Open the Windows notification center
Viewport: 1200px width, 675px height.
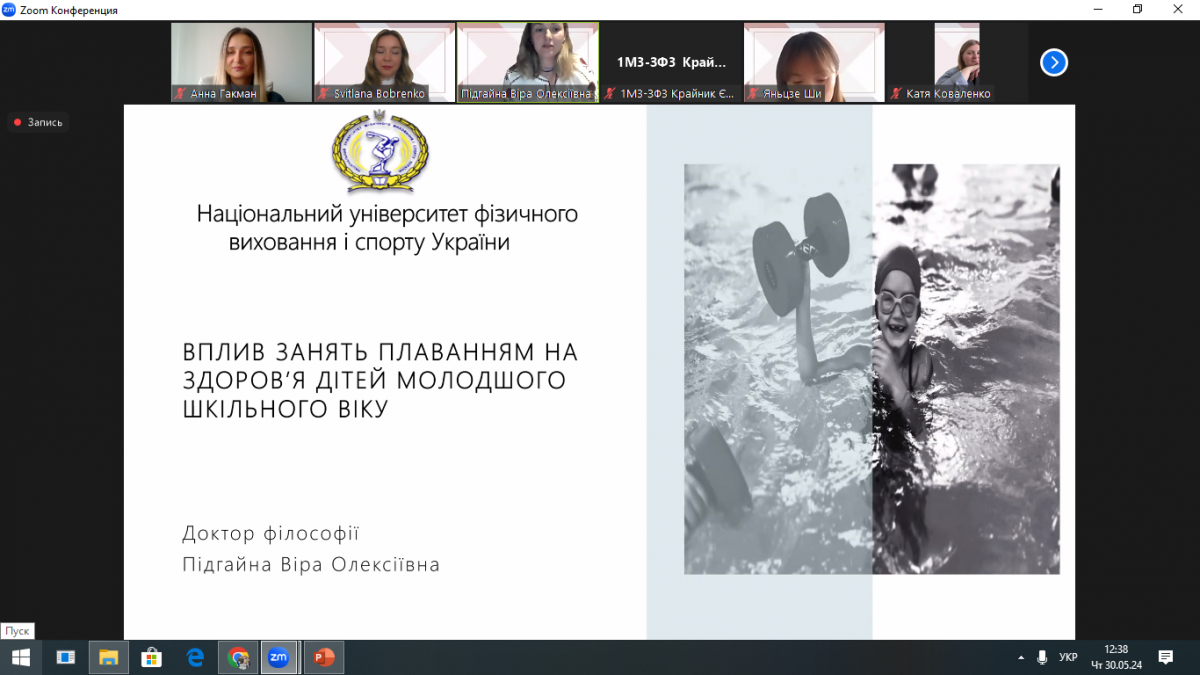(x=1165, y=657)
